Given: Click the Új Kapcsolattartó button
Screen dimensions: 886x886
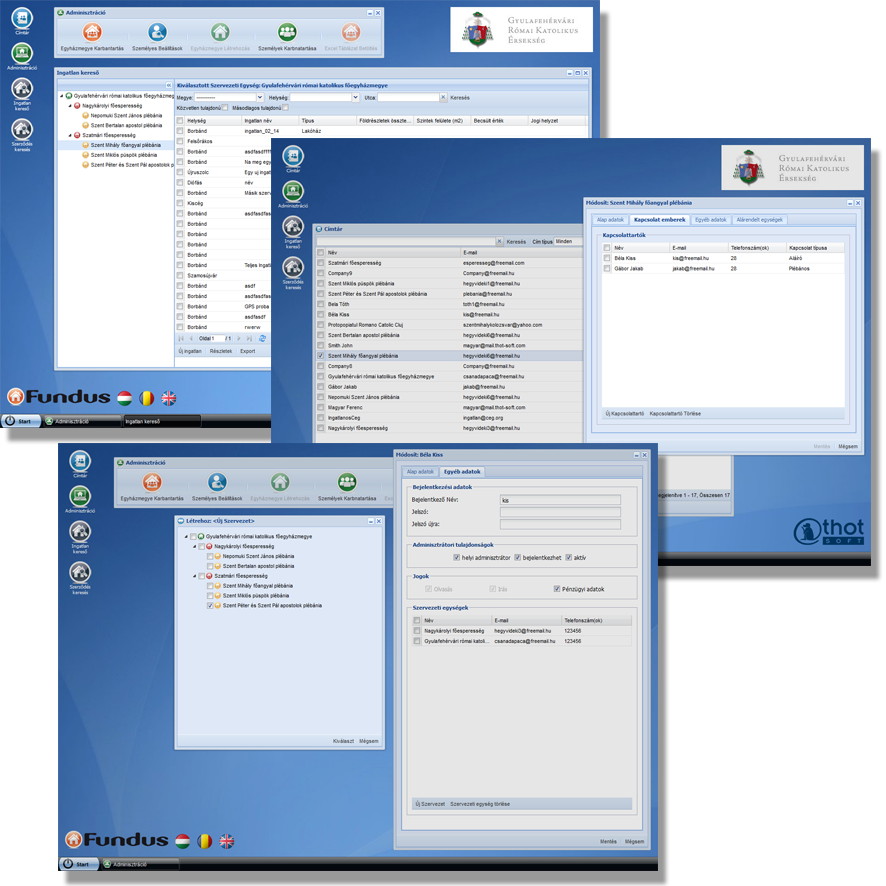Looking at the screenshot, I should (625, 412).
